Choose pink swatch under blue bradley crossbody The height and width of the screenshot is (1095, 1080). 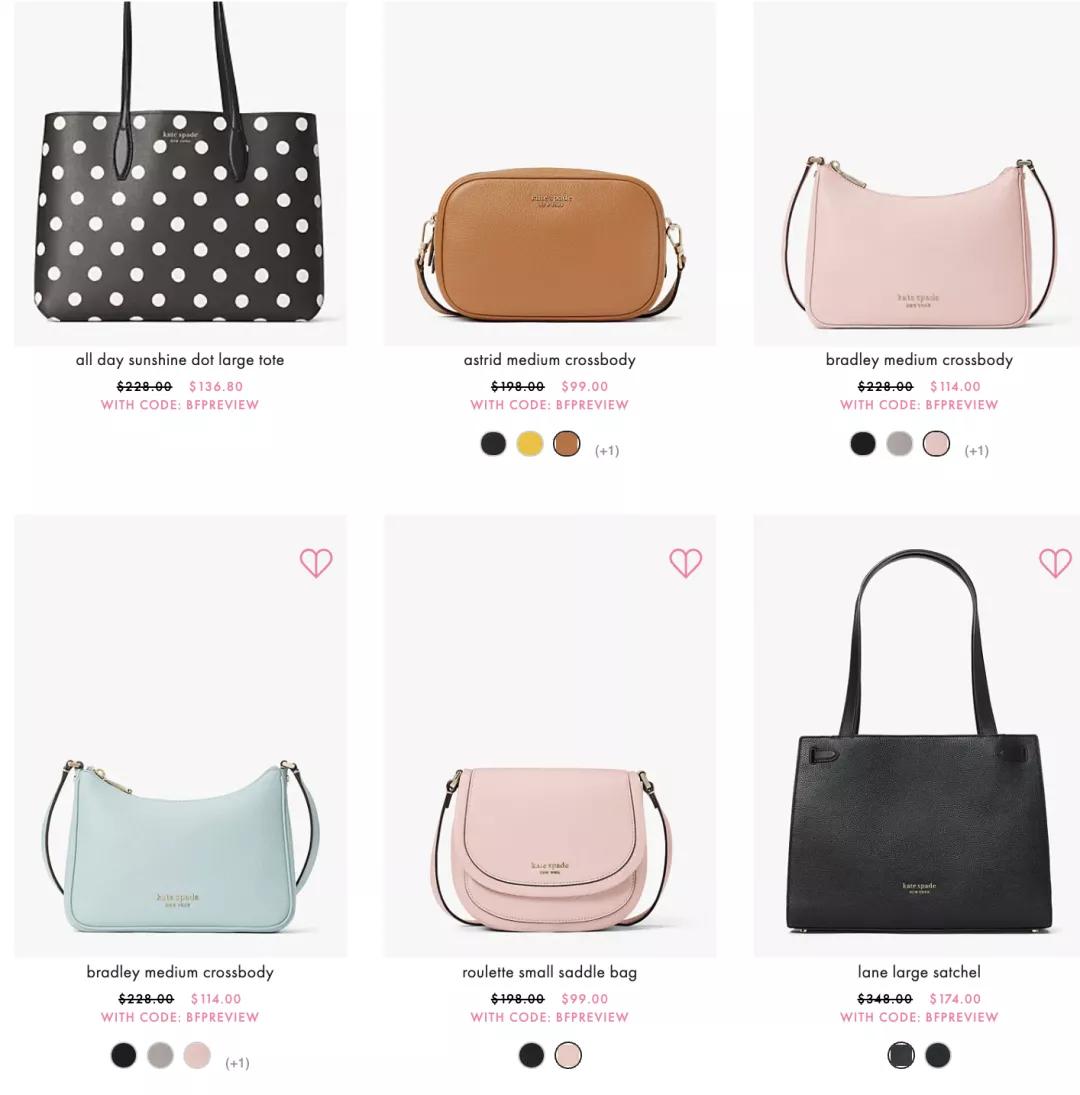pyautogui.click(x=197, y=1055)
